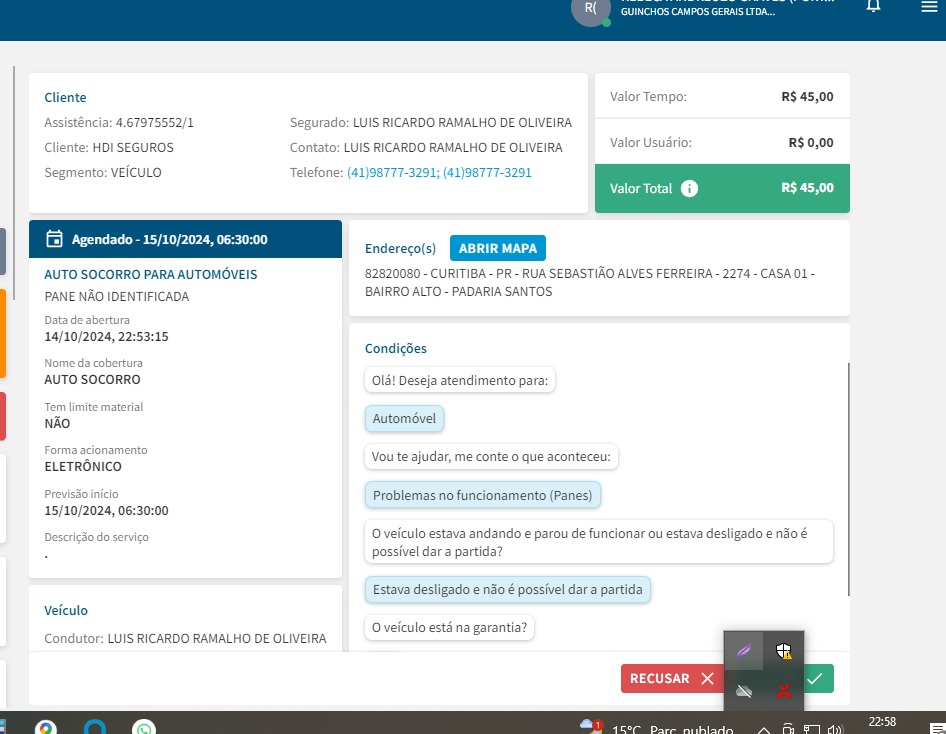Click Vou te ajudar, me conte message

491,457
